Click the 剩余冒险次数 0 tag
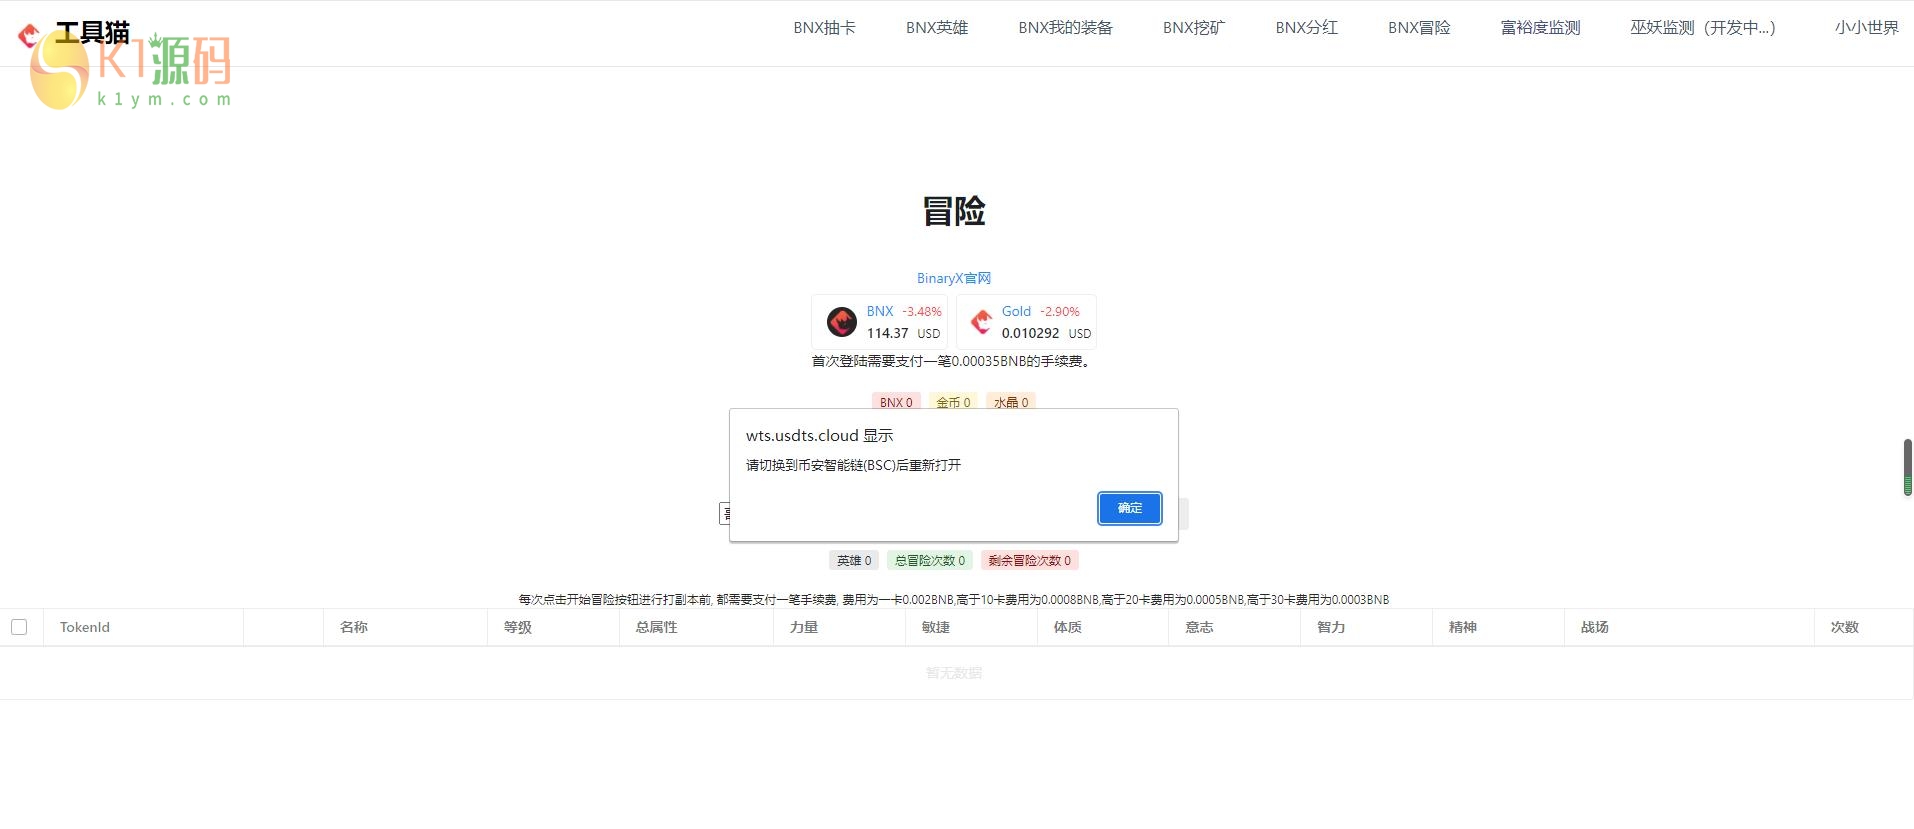The height and width of the screenshot is (829, 1914). (1030, 561)
